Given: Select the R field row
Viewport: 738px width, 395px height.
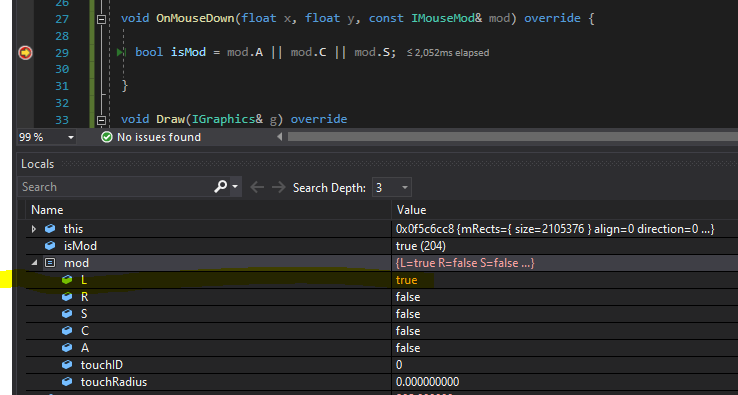Looking at the screenshot, I should 382,297.
